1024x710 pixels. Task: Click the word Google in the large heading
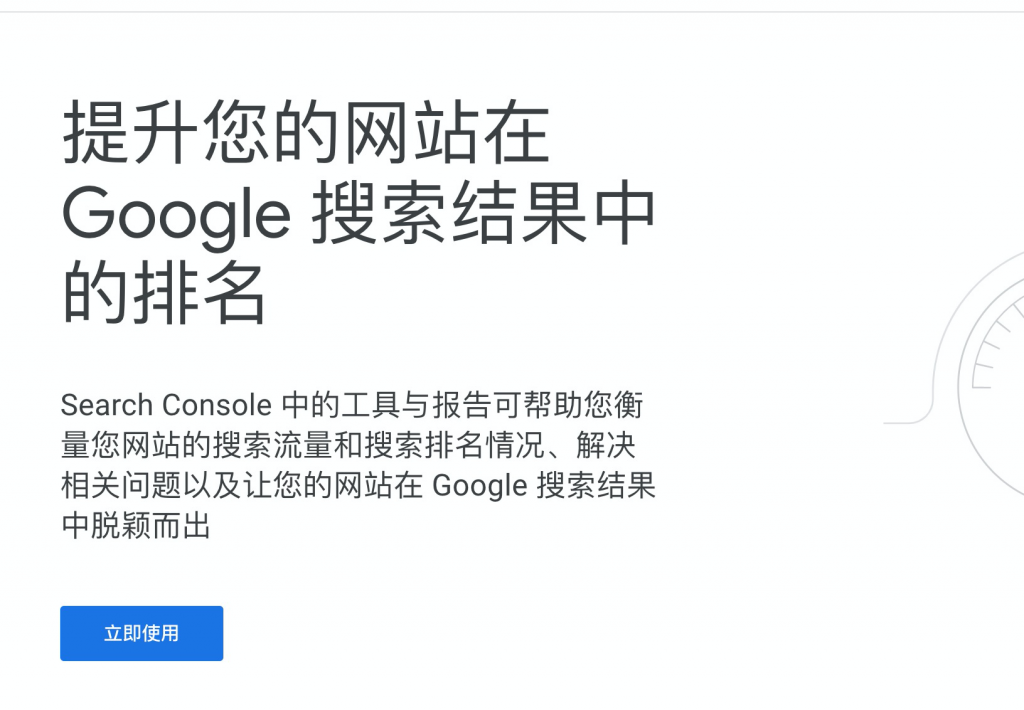point(176,214)
